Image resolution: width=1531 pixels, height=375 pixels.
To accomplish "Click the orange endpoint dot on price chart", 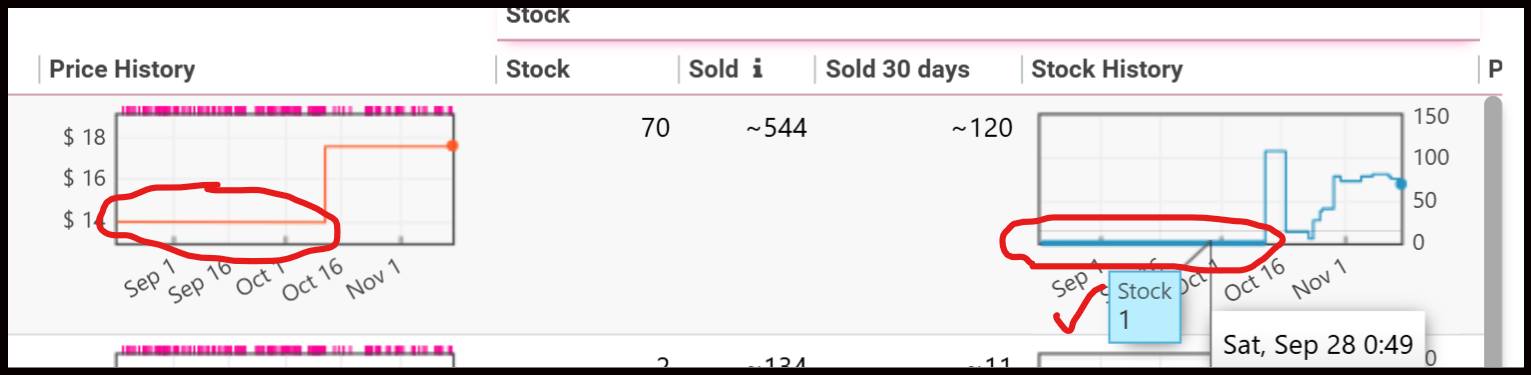I will pos(452,146).
